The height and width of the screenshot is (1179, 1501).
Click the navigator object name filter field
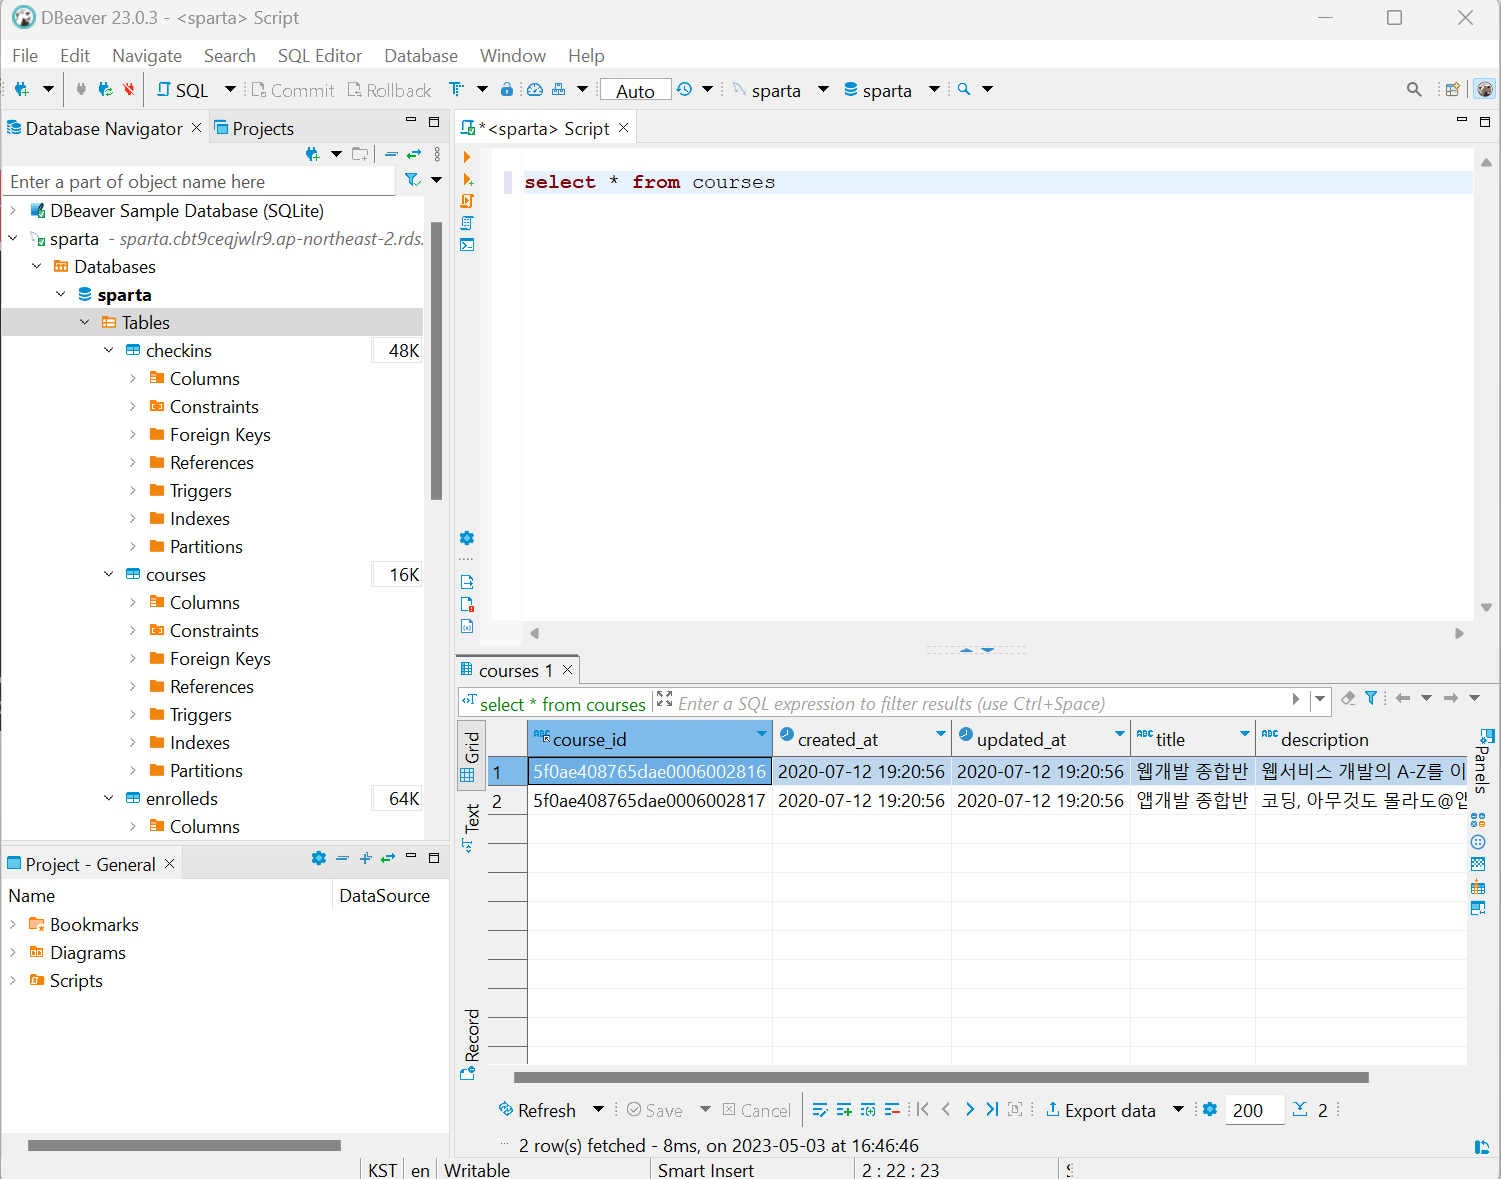[x=200, y=182]
